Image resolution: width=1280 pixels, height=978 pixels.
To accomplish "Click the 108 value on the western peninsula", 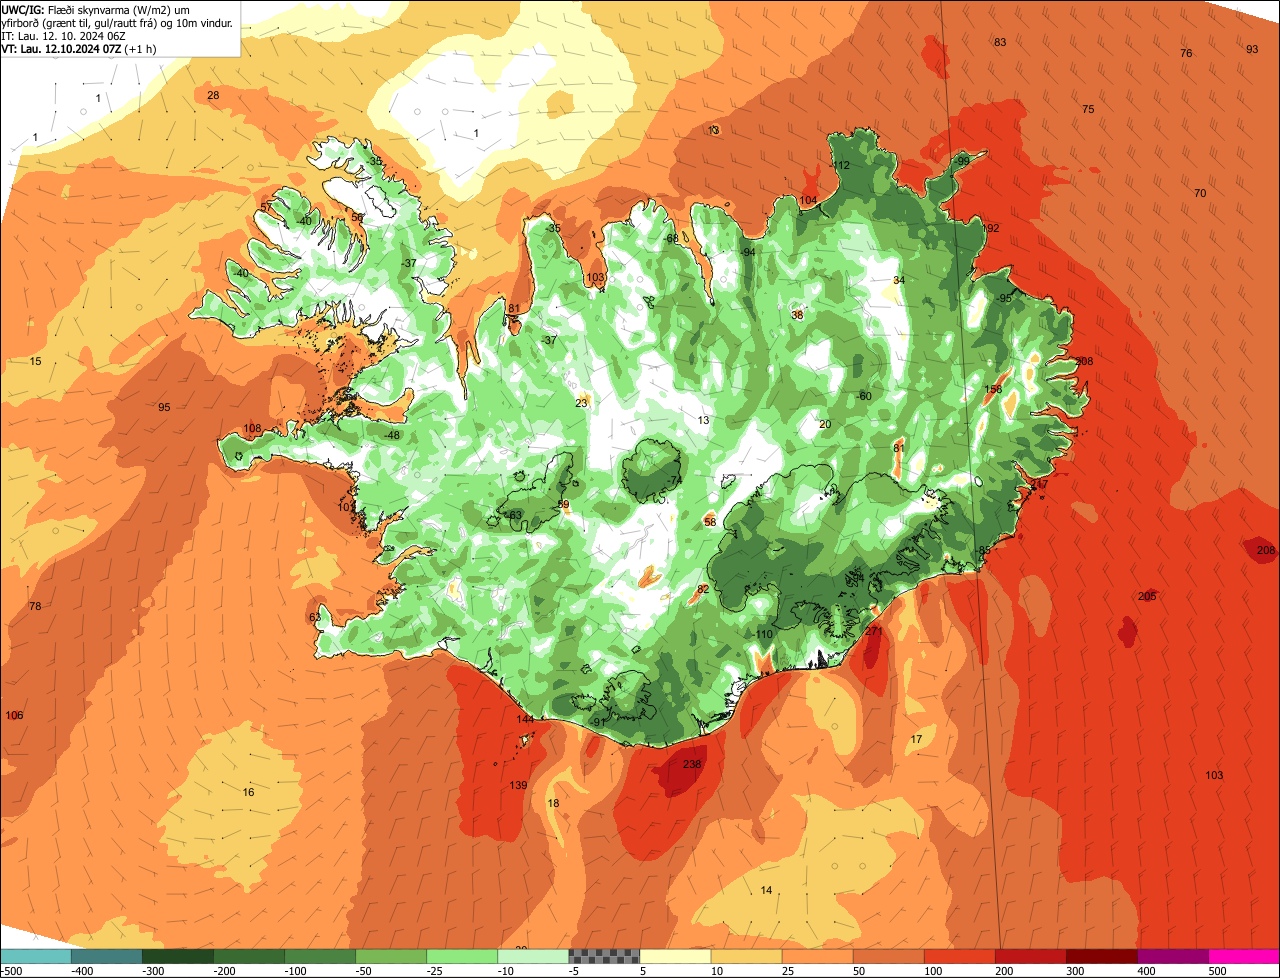I will (252, 429).
